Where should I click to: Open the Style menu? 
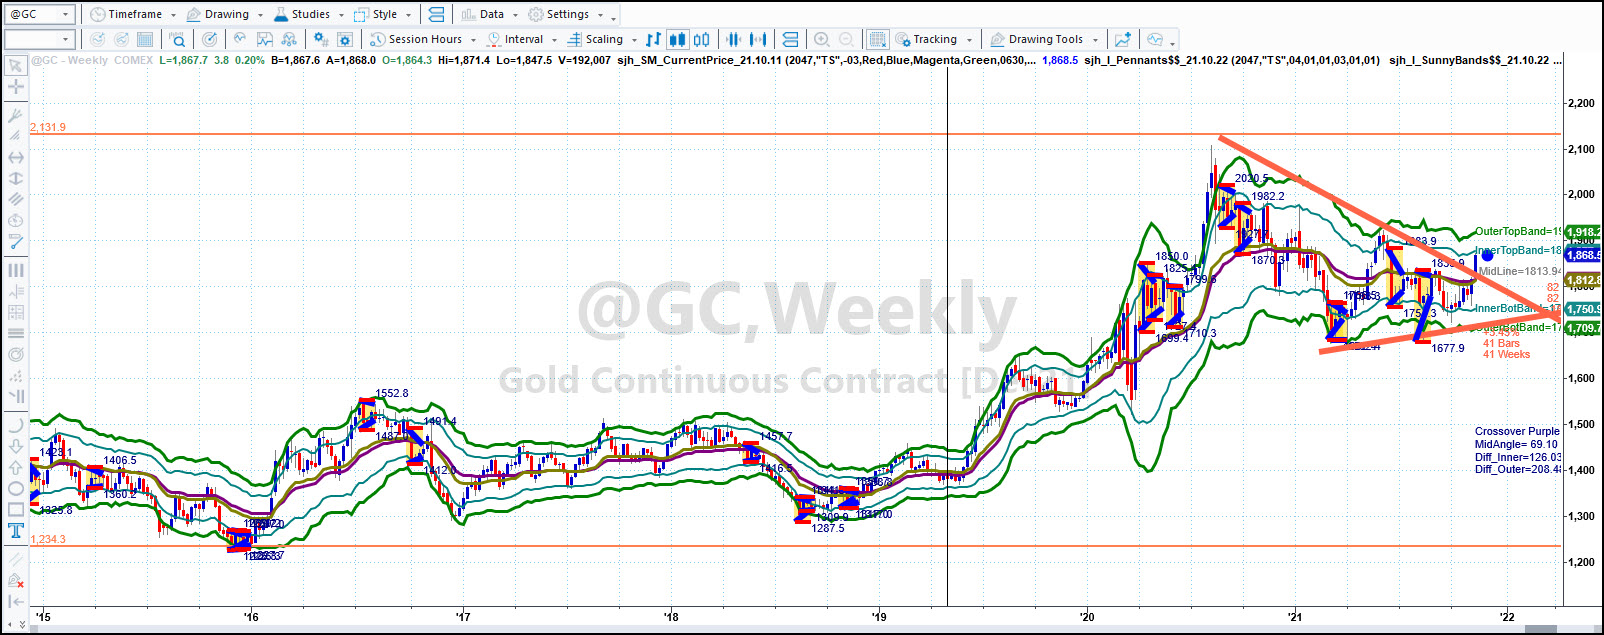pos(383,14)
